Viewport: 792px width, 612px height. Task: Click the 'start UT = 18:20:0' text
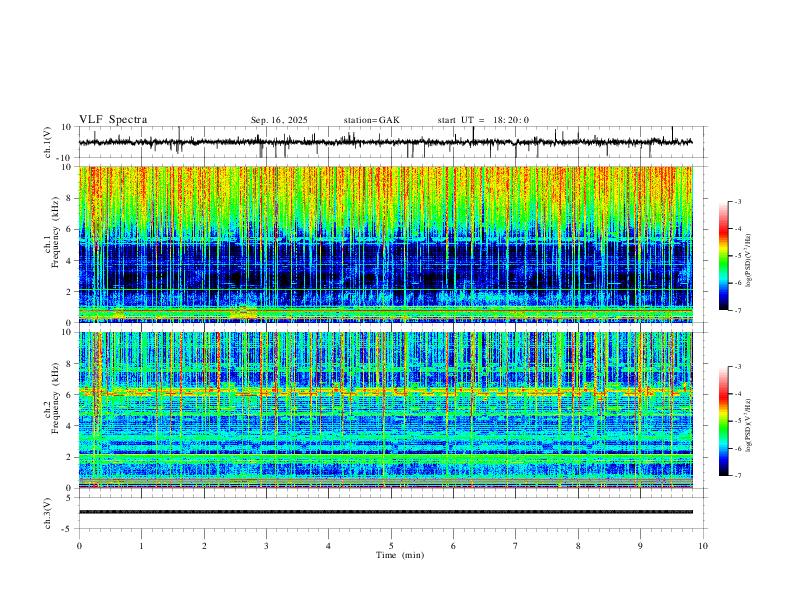point(483,120)
